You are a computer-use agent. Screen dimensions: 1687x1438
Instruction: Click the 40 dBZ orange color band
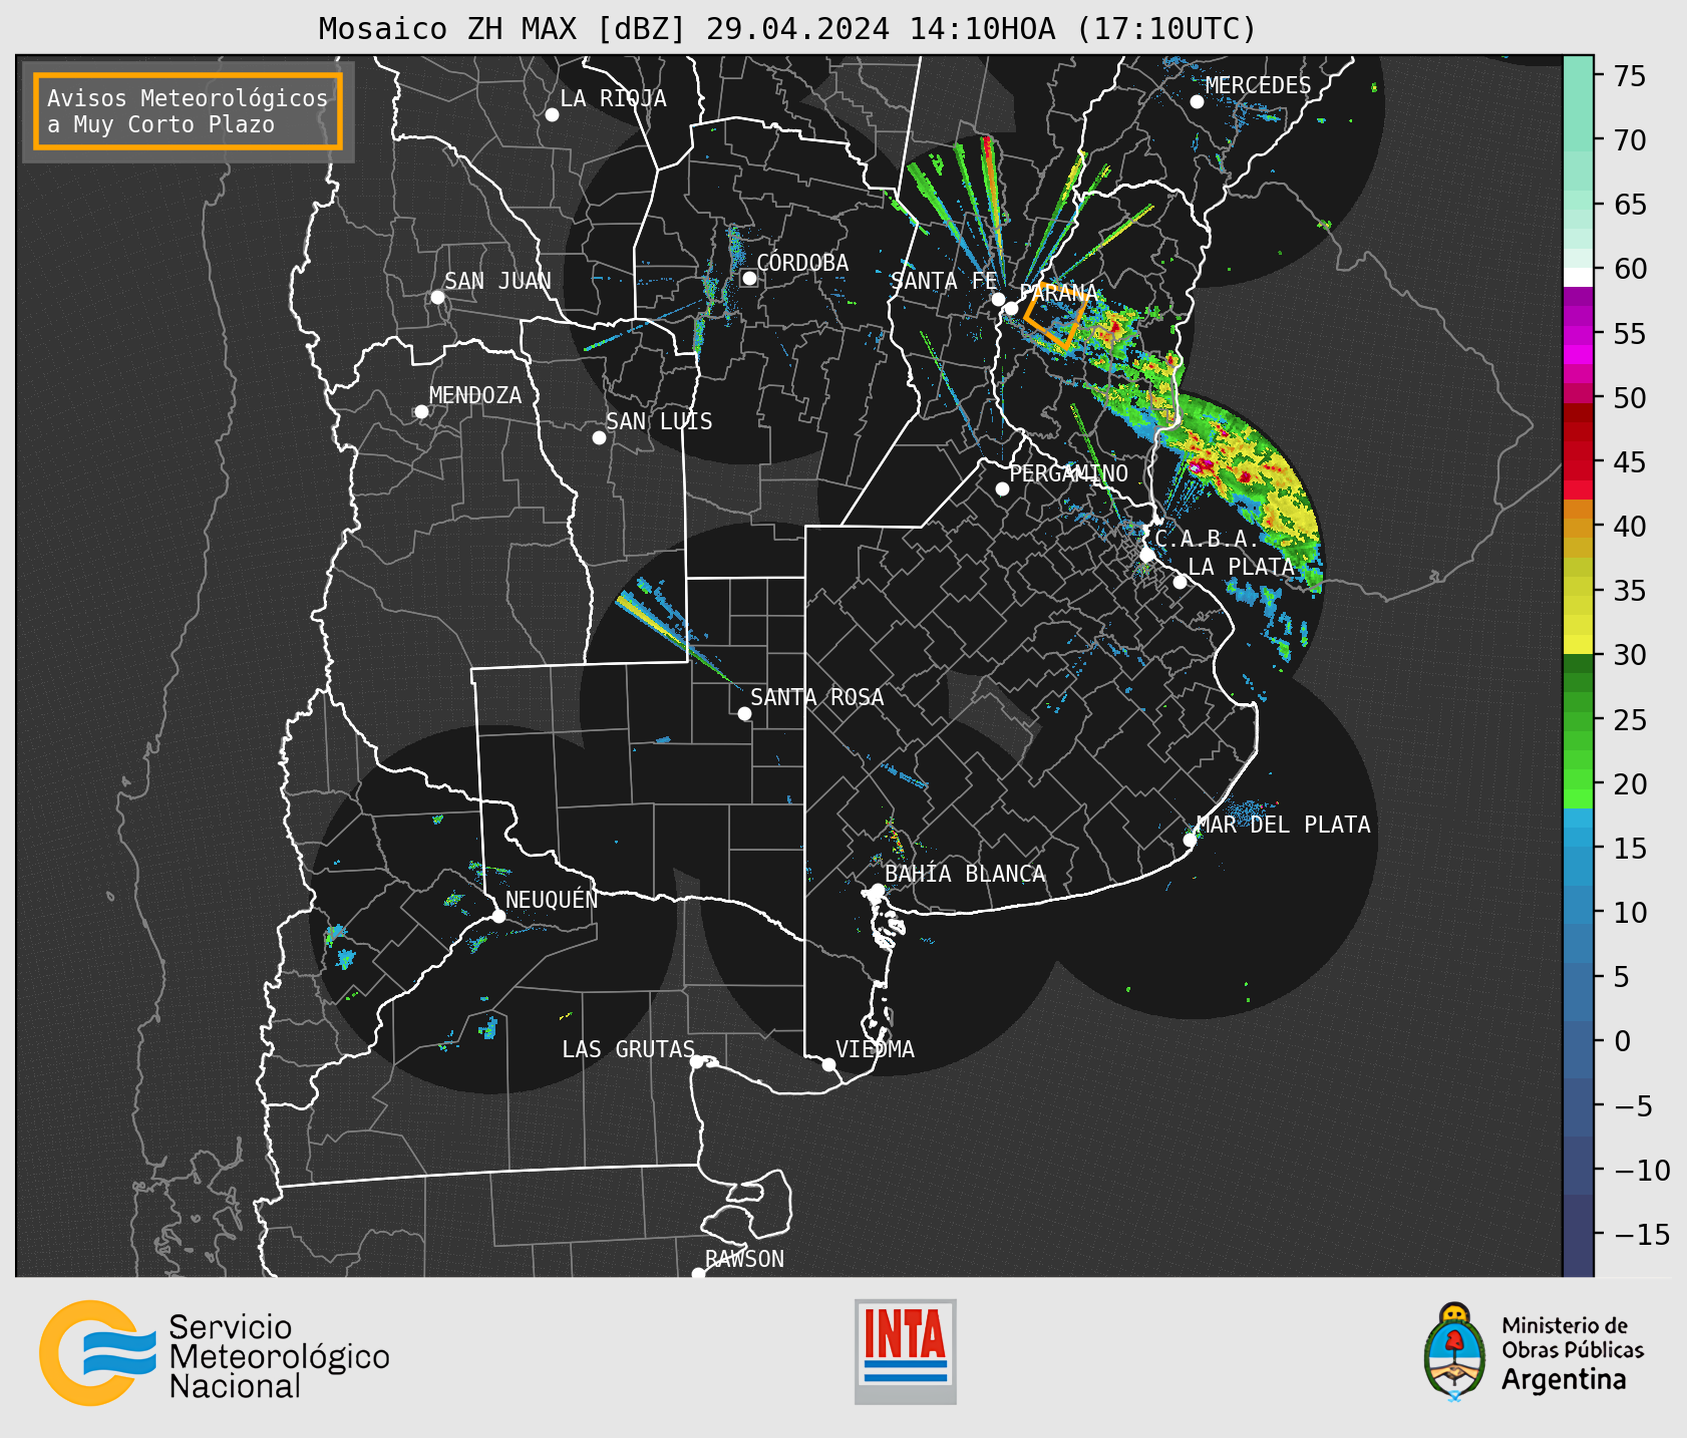tap(1578, 527)
